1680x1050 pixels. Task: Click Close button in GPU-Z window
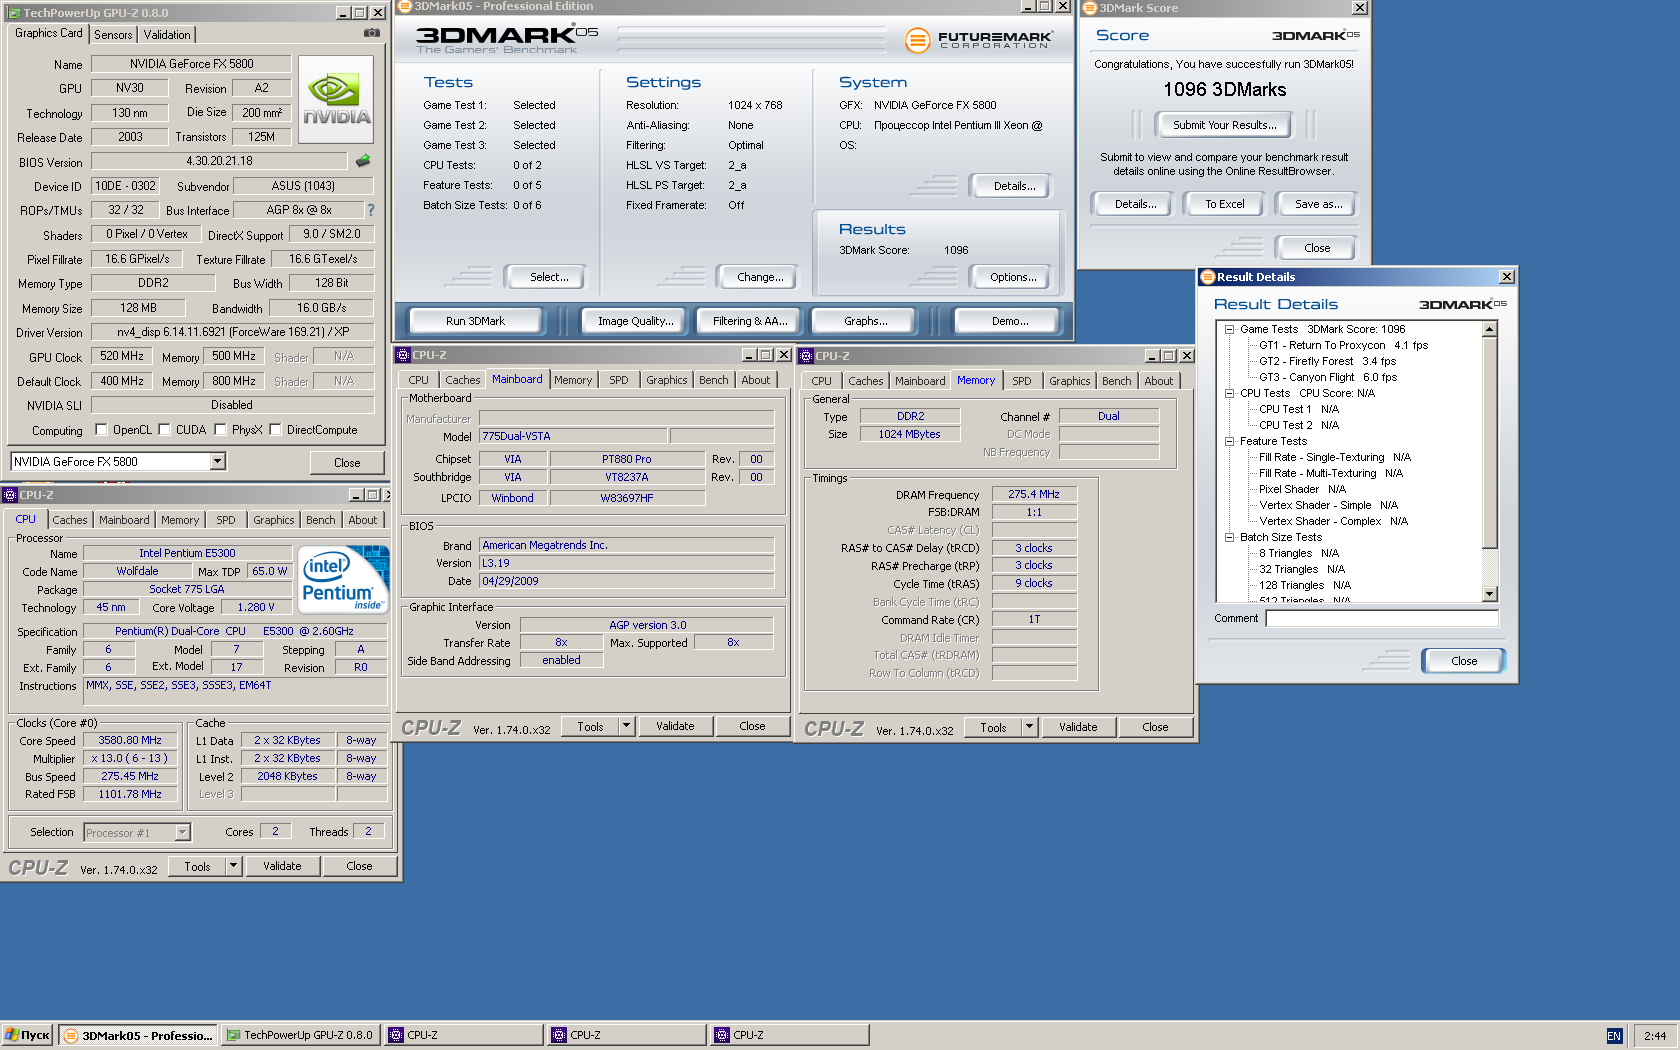coord(347,463)
